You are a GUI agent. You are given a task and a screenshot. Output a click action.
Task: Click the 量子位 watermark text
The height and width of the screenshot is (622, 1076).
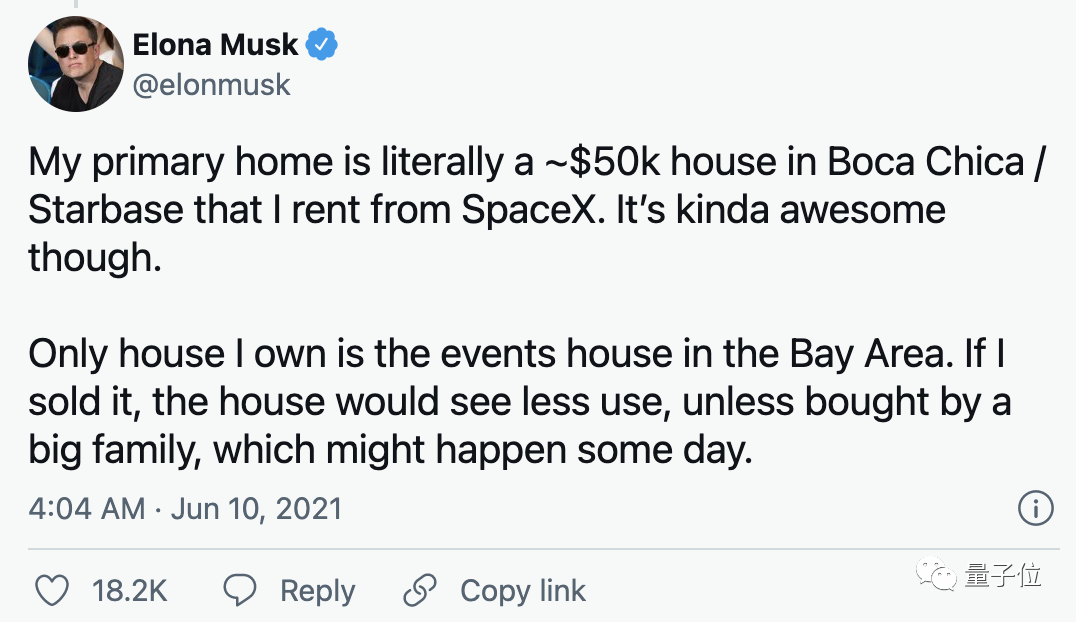coord(1003,575)
